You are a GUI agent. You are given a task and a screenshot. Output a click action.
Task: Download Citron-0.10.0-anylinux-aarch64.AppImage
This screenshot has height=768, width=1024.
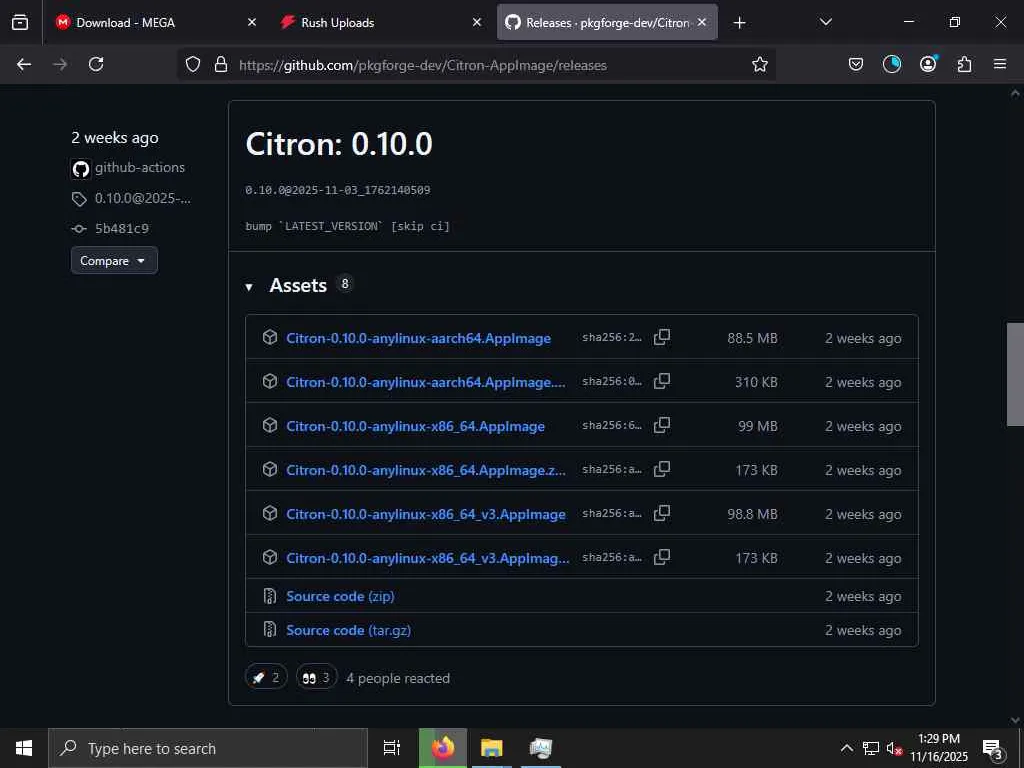(419, 338)
